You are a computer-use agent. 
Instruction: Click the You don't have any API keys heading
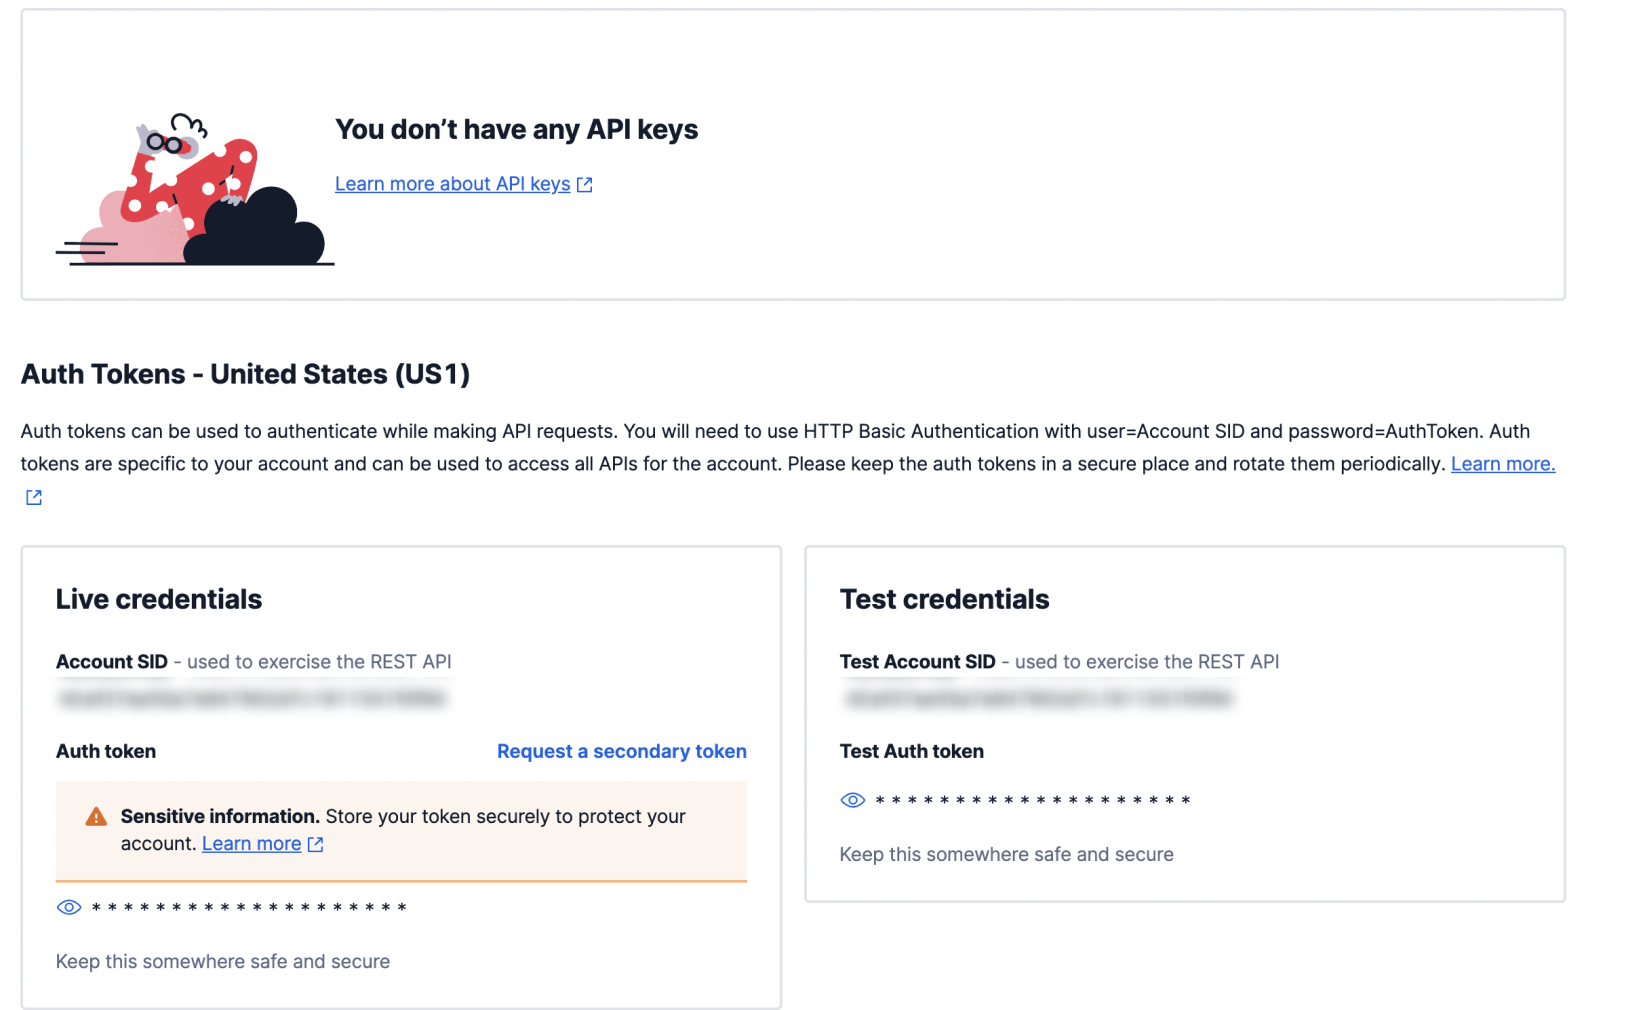coord(516,129)
